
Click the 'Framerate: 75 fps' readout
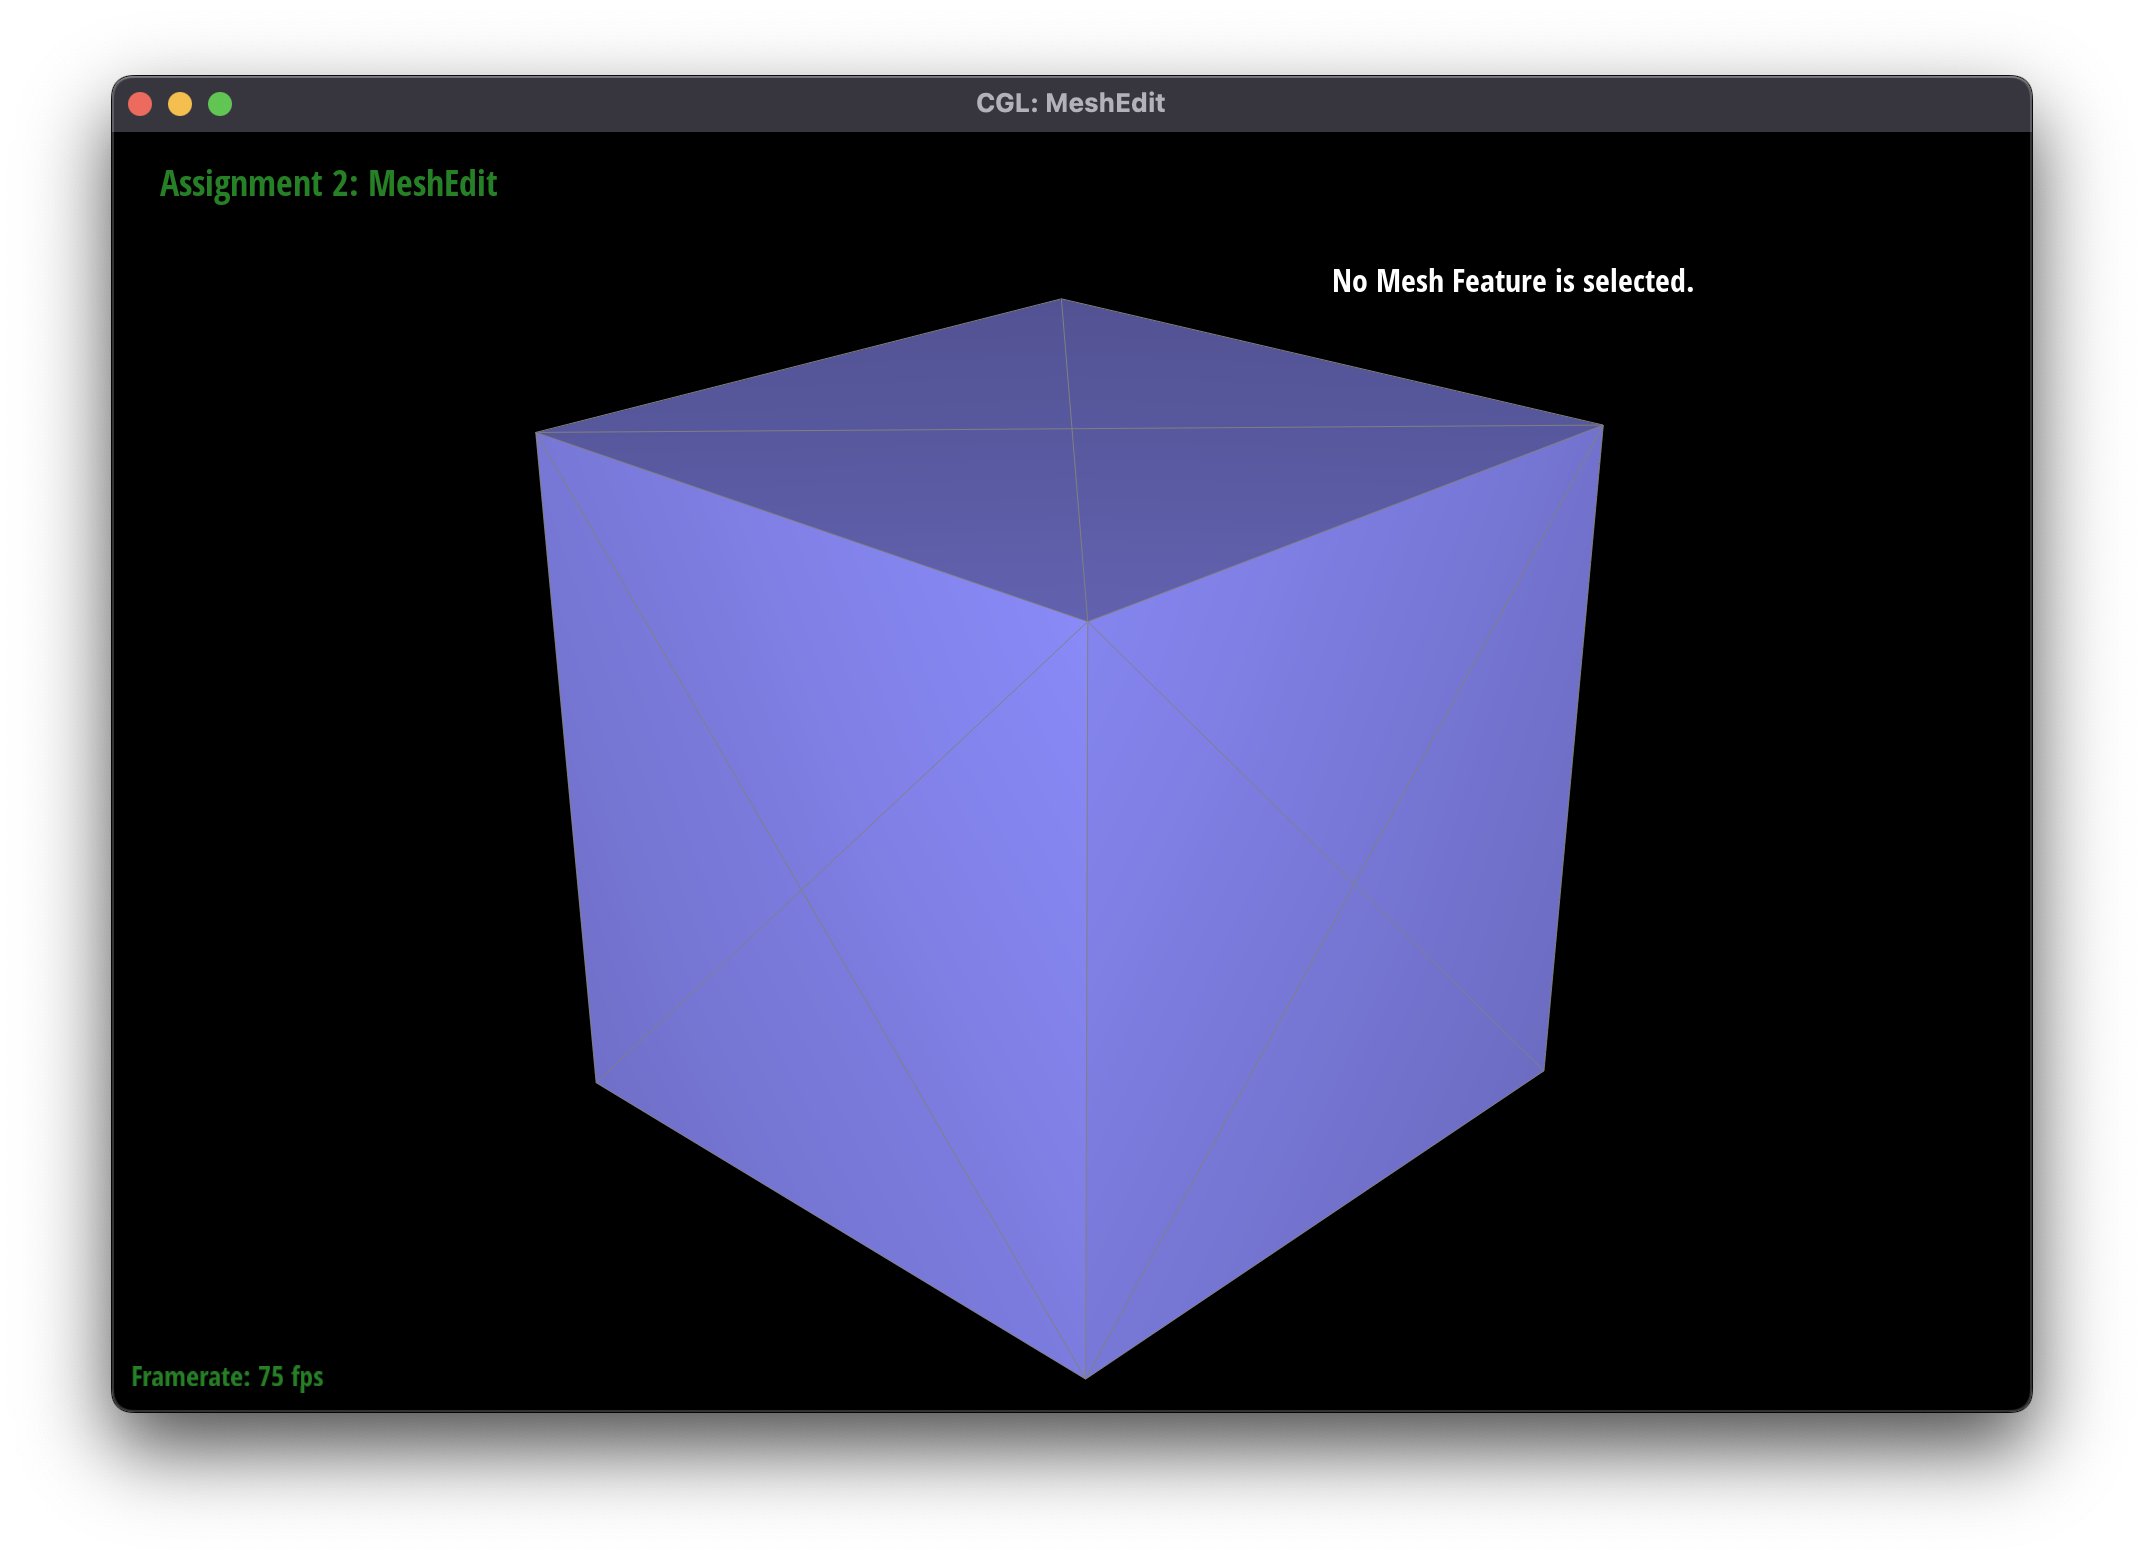point(227,1377)
